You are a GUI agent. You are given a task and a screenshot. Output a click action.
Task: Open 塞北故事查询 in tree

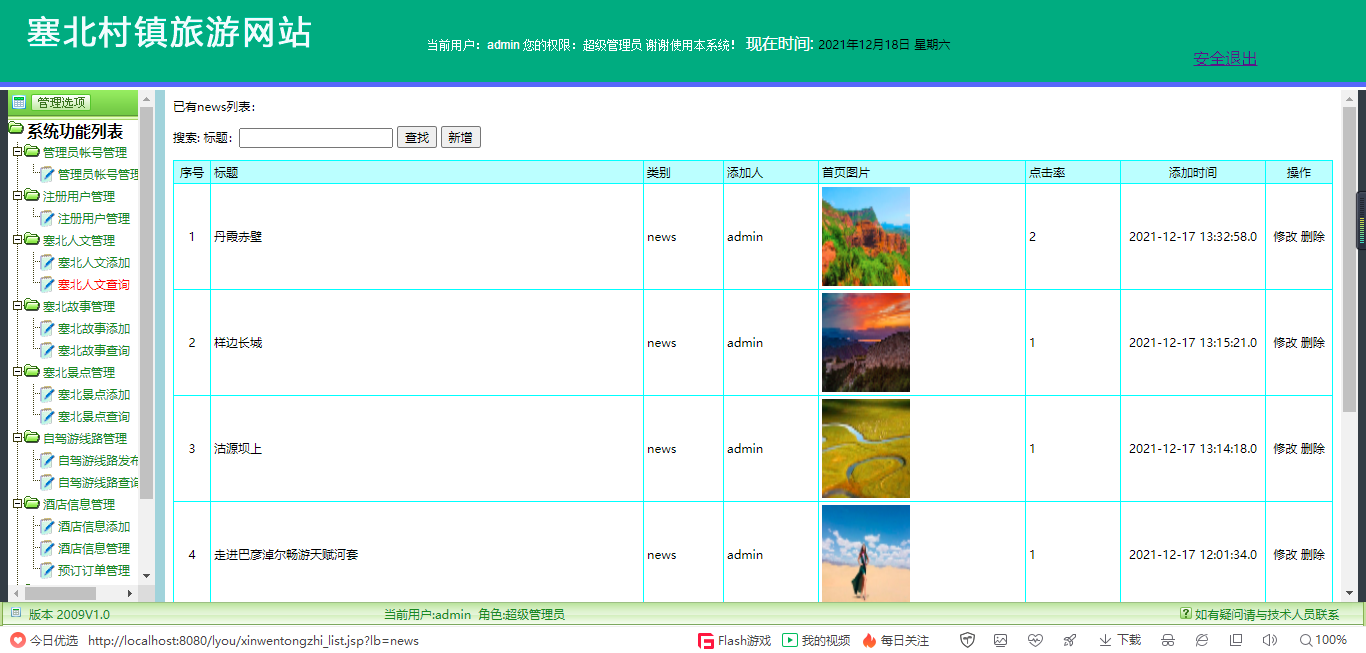point(94,351)
